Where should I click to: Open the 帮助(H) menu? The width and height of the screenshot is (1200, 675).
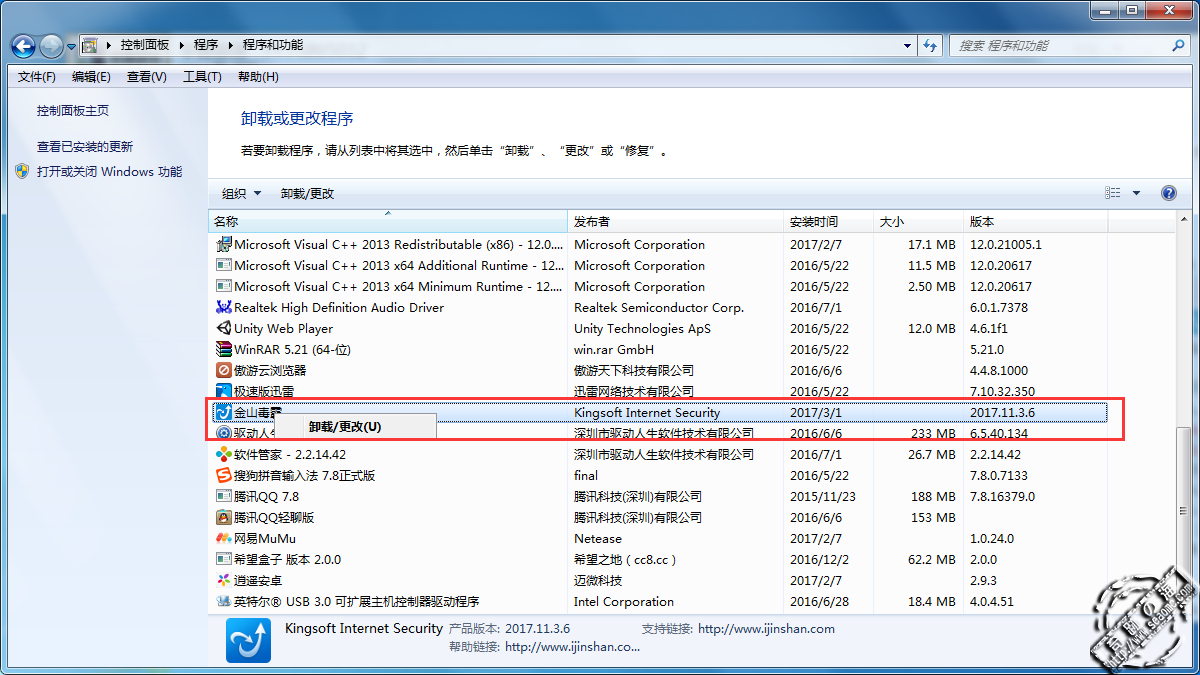(258, 77)
